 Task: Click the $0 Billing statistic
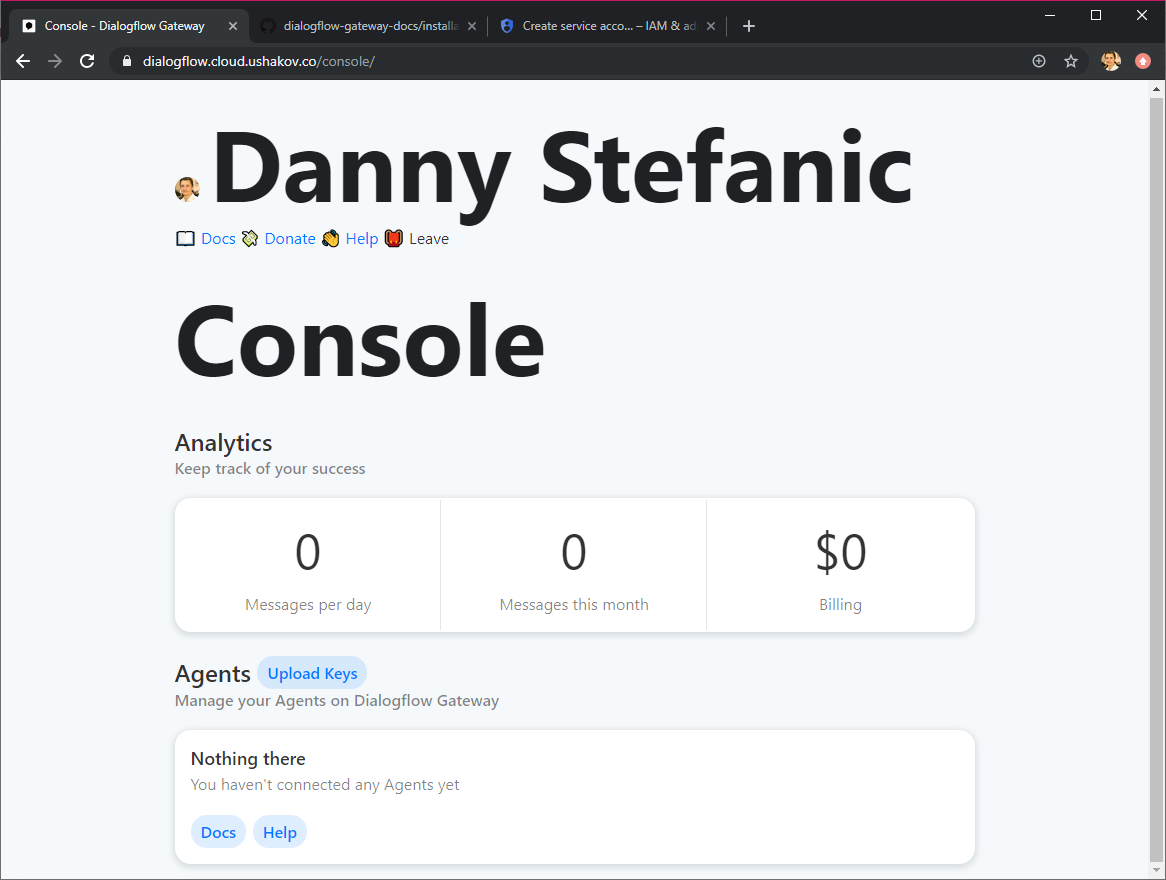[x=840, y=565]
